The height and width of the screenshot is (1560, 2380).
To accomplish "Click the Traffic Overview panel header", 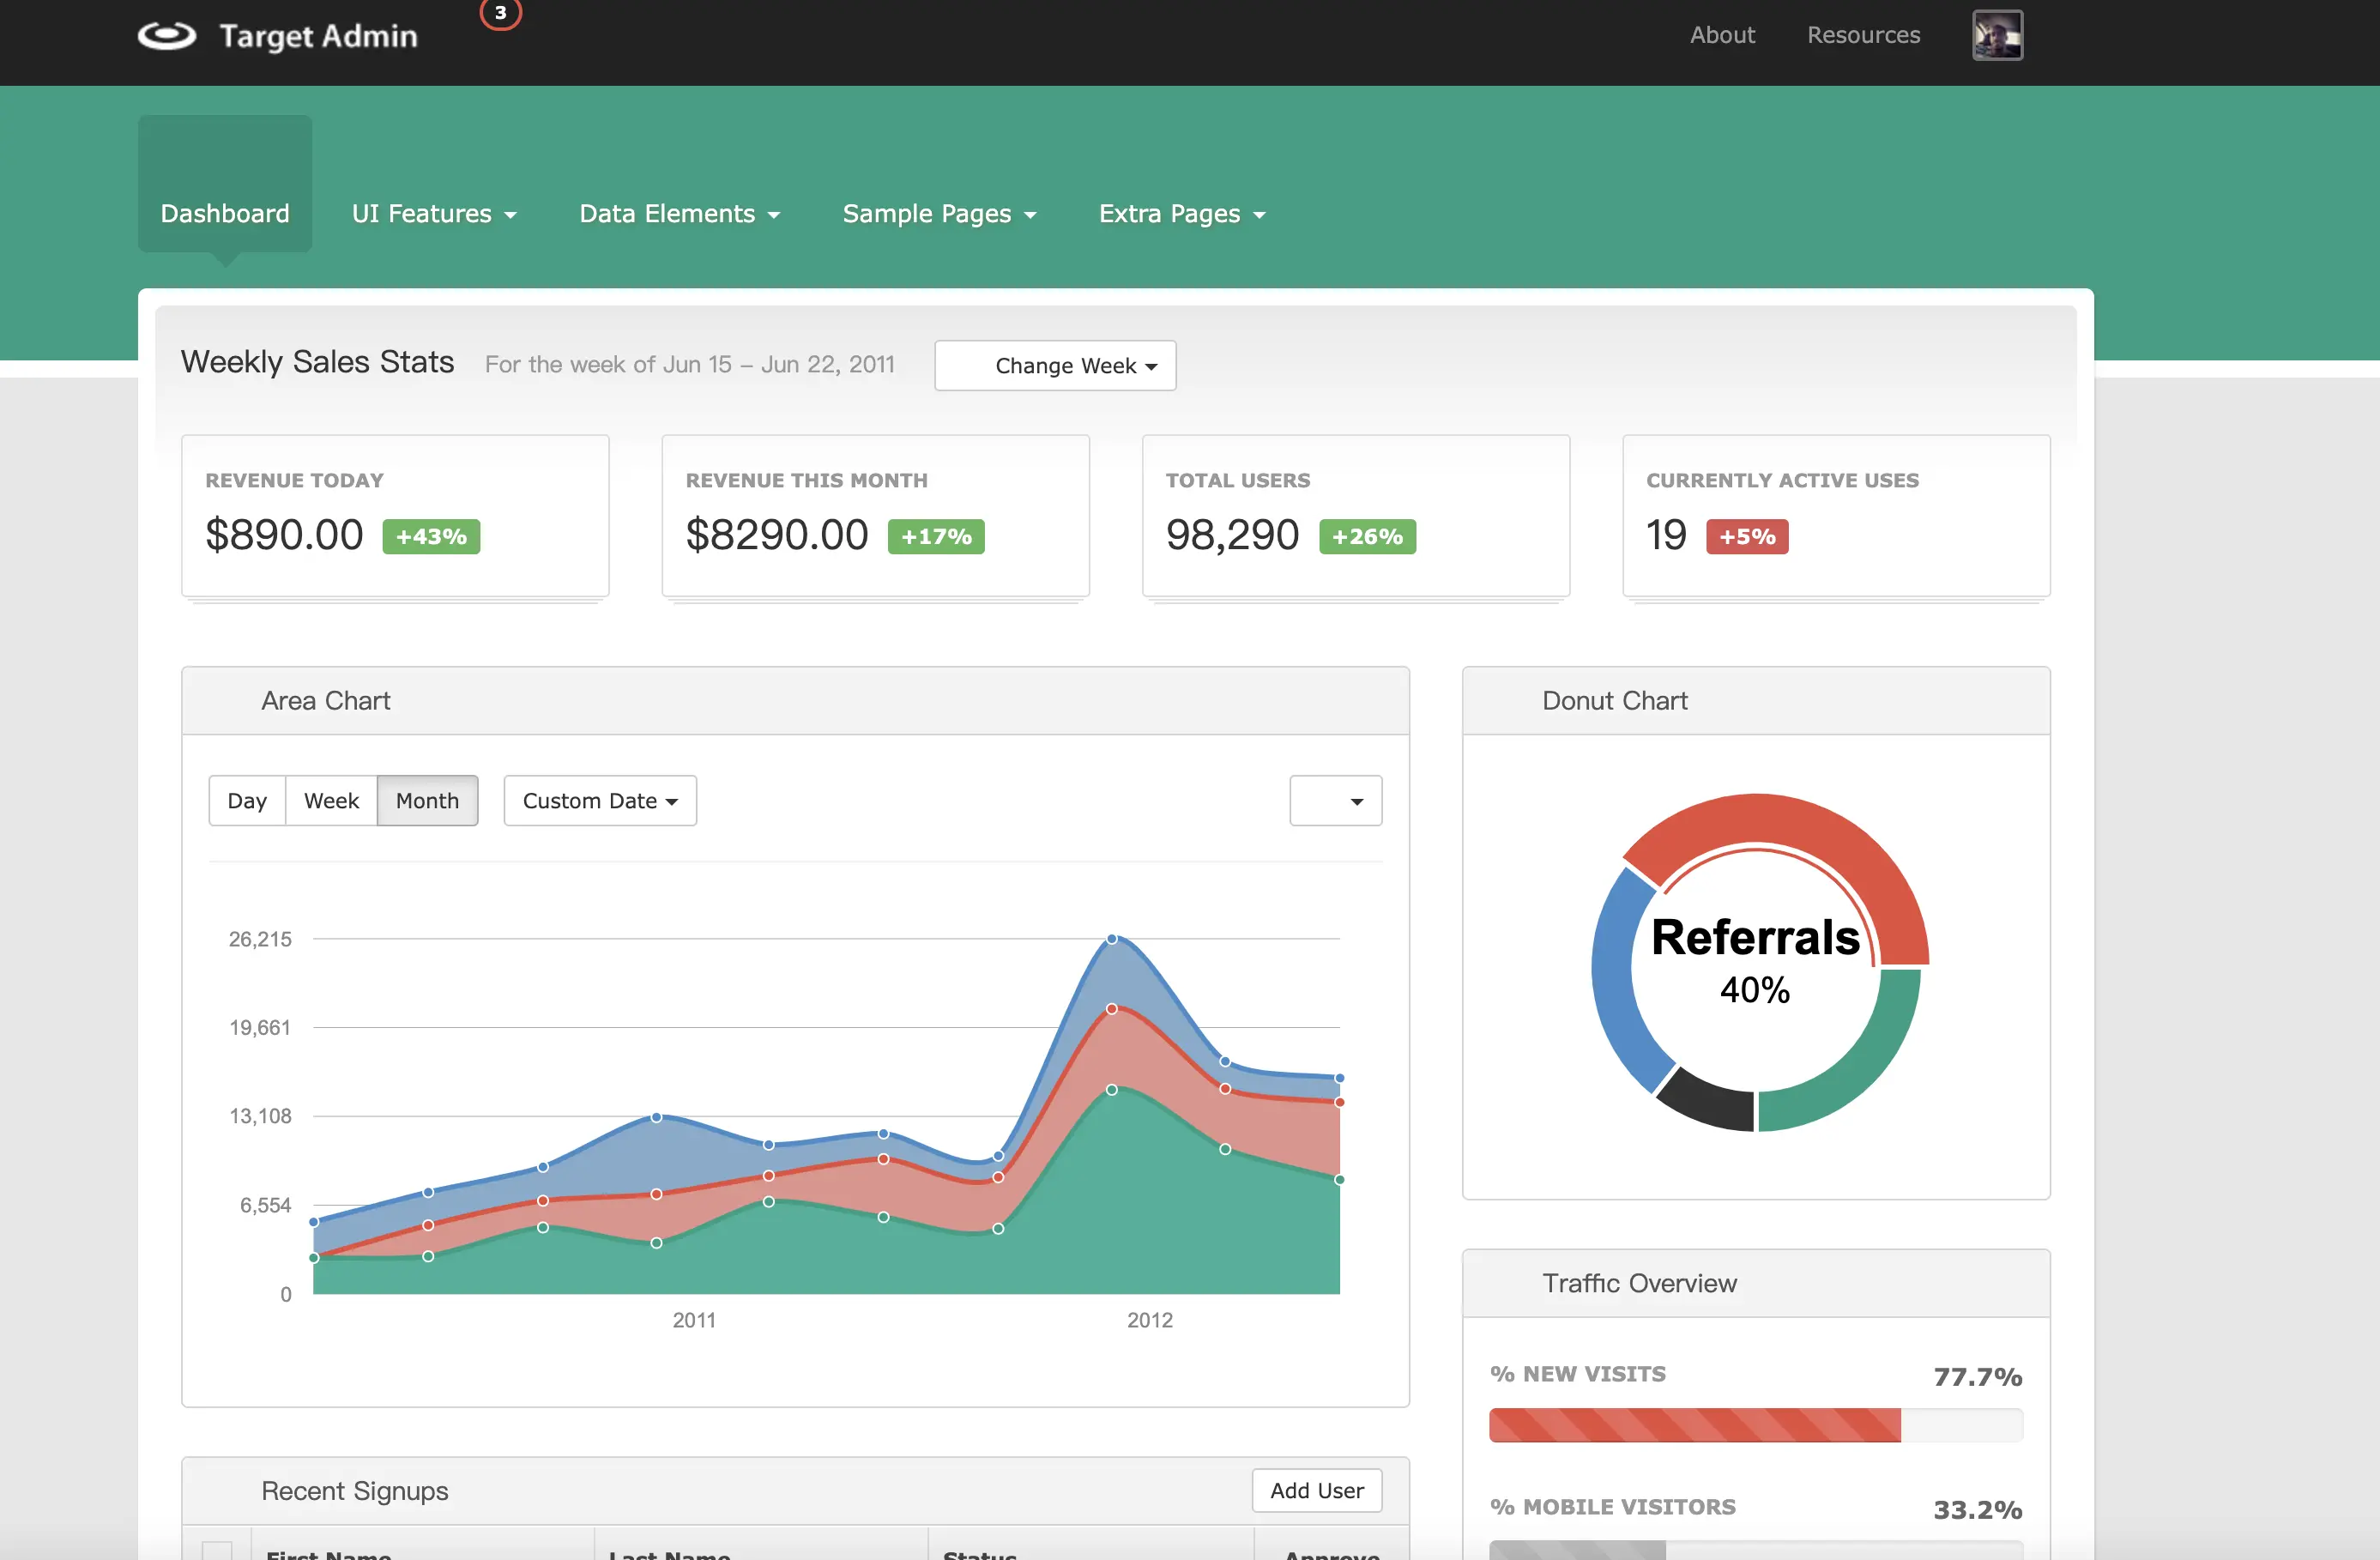I will (x=1756, y=1283).
